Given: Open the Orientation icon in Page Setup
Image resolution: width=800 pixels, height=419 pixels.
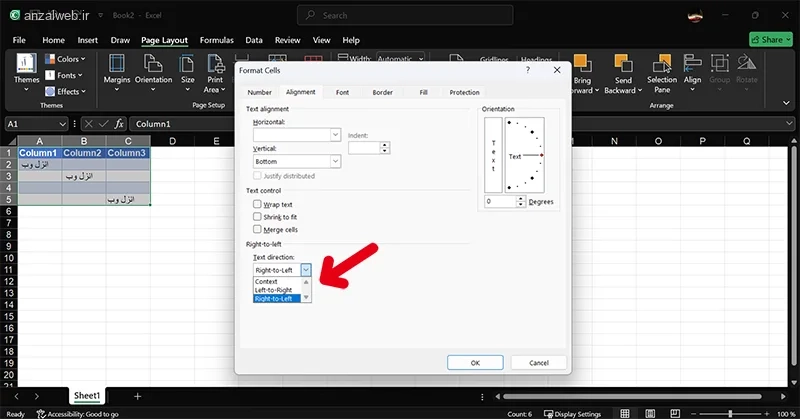Looking at the screenshot, I should 153,63.
